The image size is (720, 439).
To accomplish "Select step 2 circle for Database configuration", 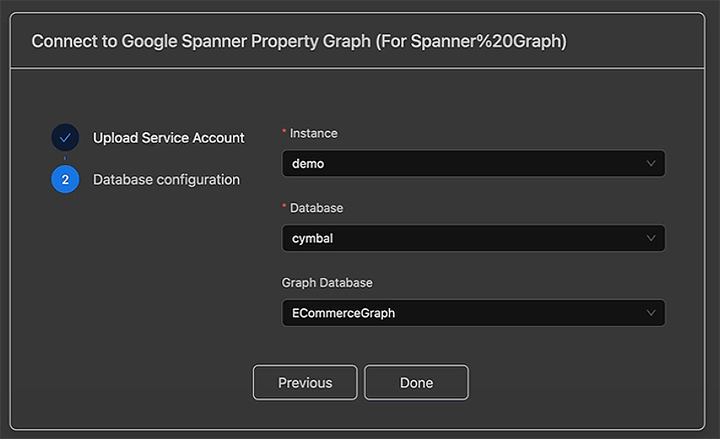I will click(65, 179).
